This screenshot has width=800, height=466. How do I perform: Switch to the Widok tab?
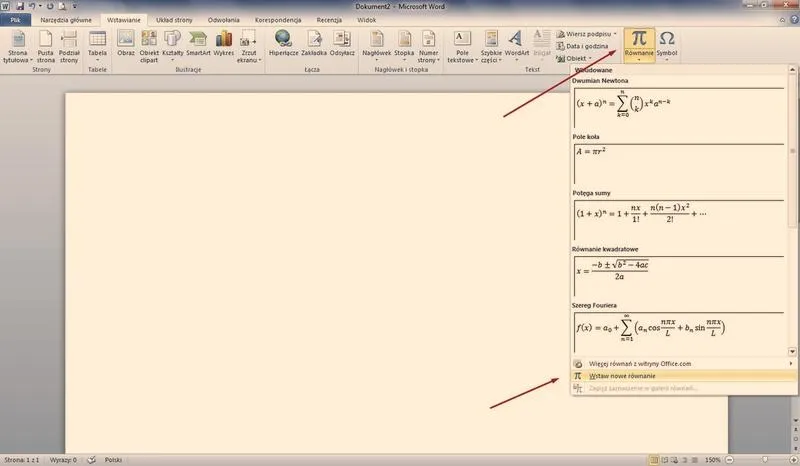(366, 20)
